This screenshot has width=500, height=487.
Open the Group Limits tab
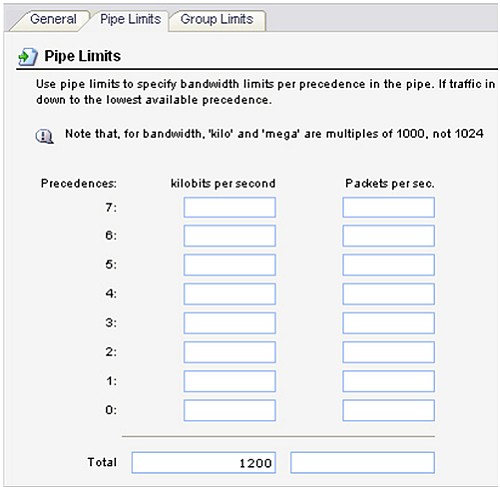click(x=217, y=19)
